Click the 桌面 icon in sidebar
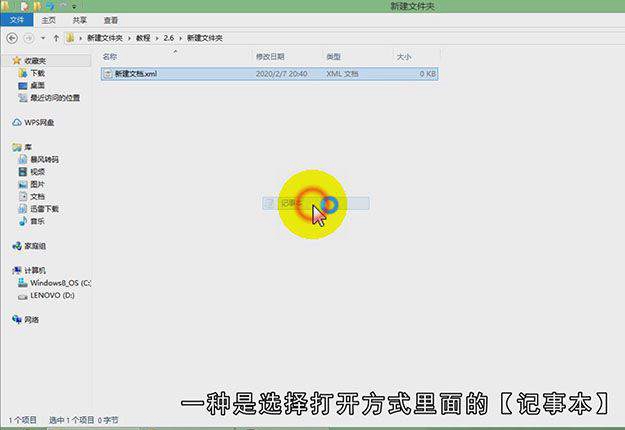Screen dimensions: 625x430 pyautogui.click(x=23, y=85)
